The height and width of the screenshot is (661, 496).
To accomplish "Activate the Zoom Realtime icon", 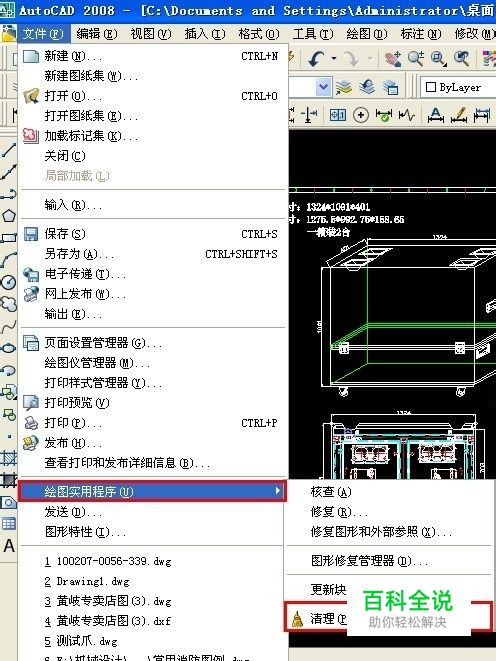I will 416,59.
